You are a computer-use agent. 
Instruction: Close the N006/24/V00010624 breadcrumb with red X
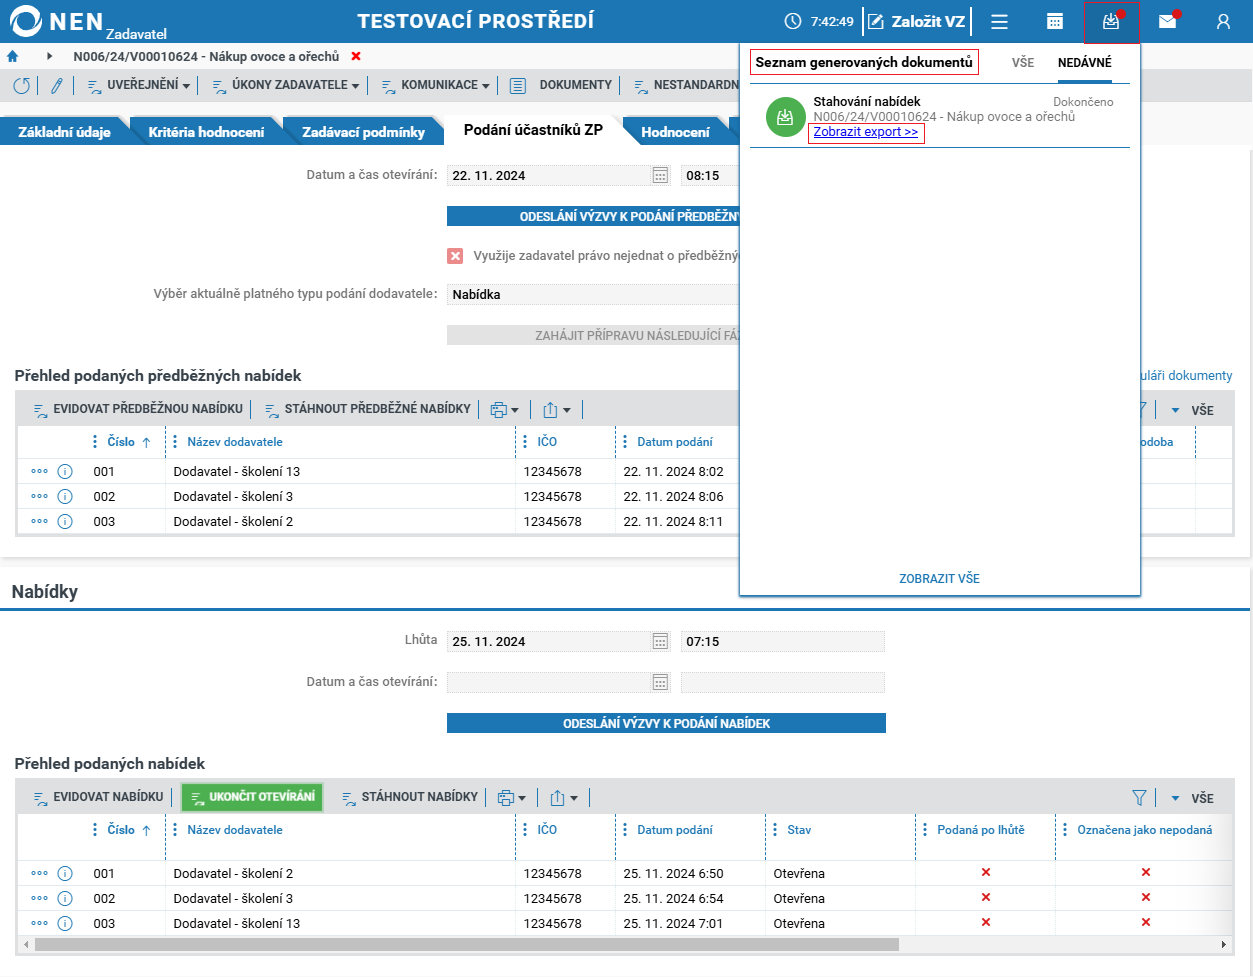pos(356,56)
